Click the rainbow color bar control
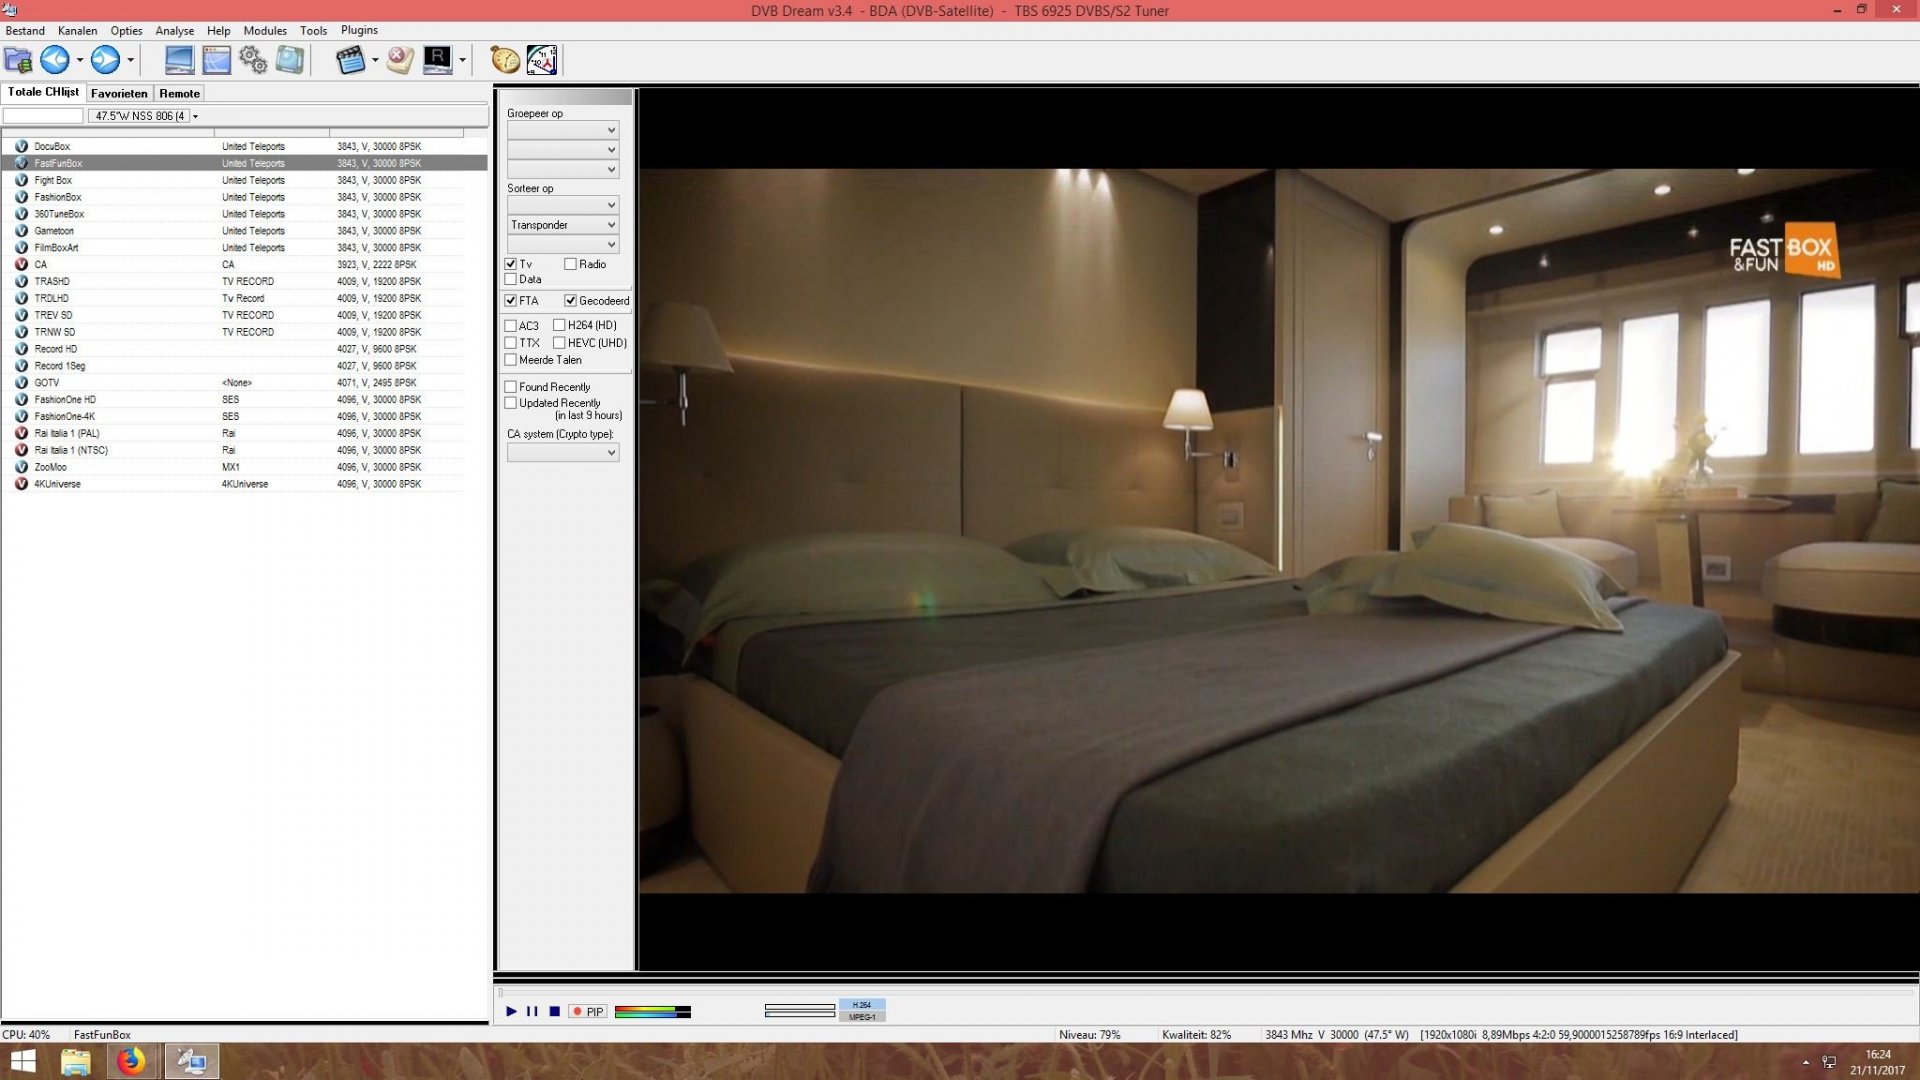This screenshot has height=1080, width=1920. (x=652, y=1011)
